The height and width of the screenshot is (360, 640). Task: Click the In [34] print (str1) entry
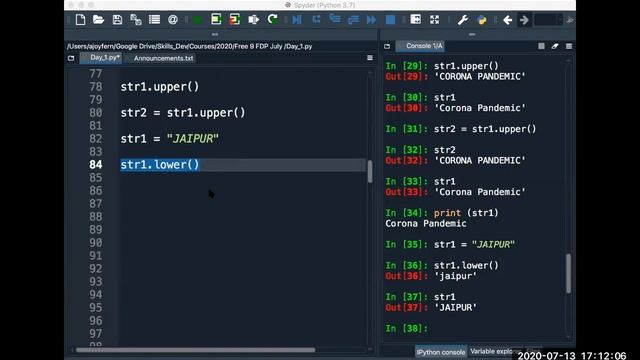click(442, 213)
